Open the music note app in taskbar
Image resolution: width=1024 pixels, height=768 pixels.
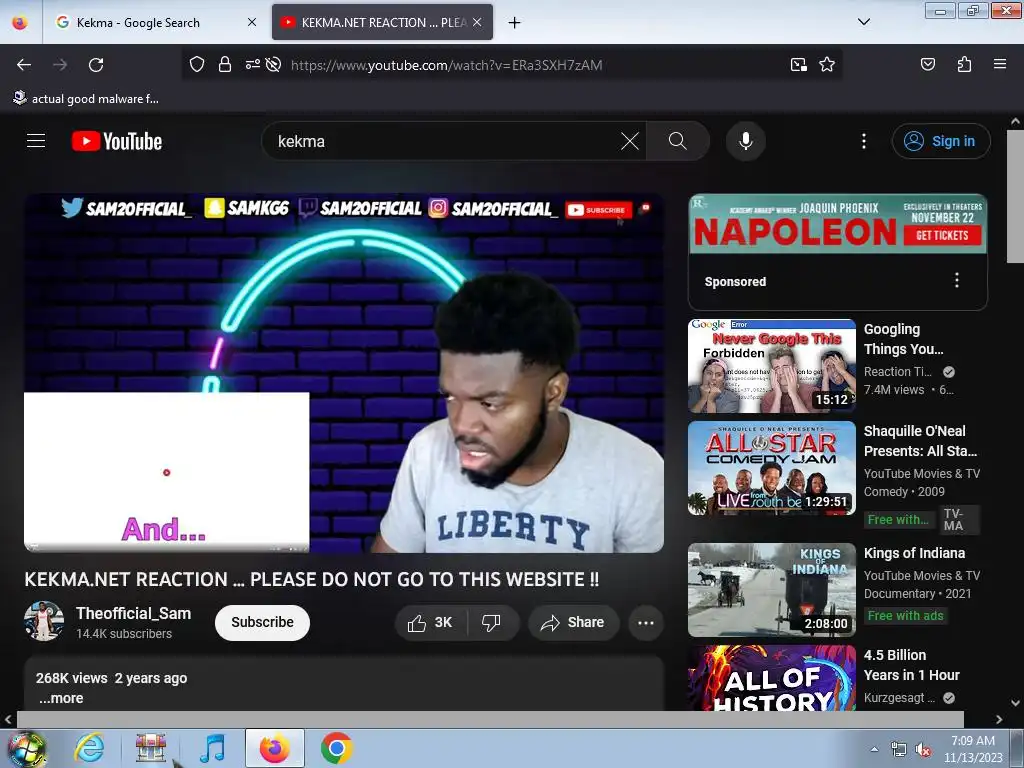click(212, 748)
